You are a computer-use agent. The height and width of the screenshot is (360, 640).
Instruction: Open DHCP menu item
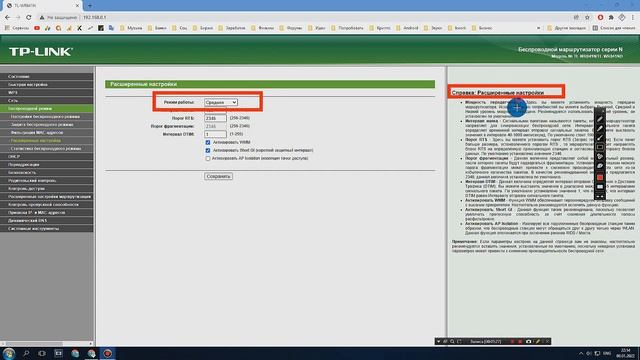[x=47, y=156]
